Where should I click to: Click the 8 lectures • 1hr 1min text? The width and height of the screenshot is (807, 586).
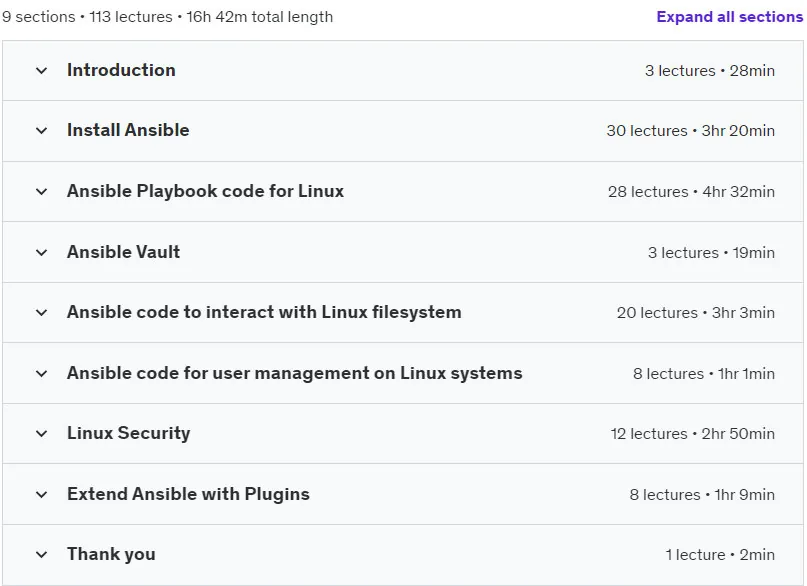[x=704, y=374]
